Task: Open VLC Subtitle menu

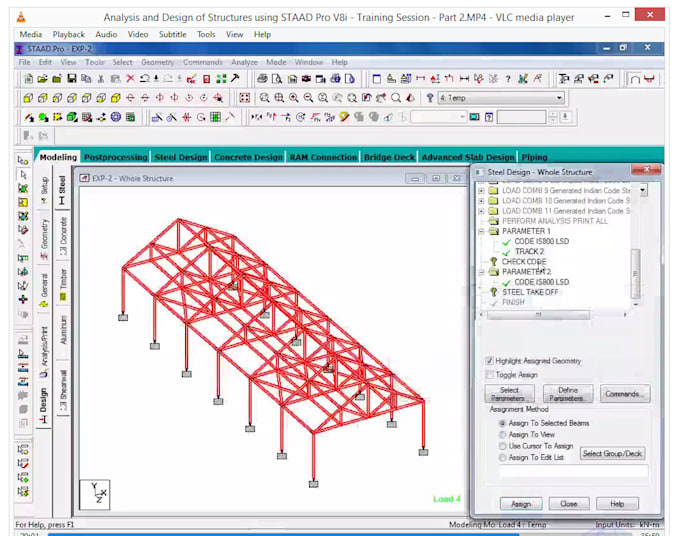Action: point(172,34)
